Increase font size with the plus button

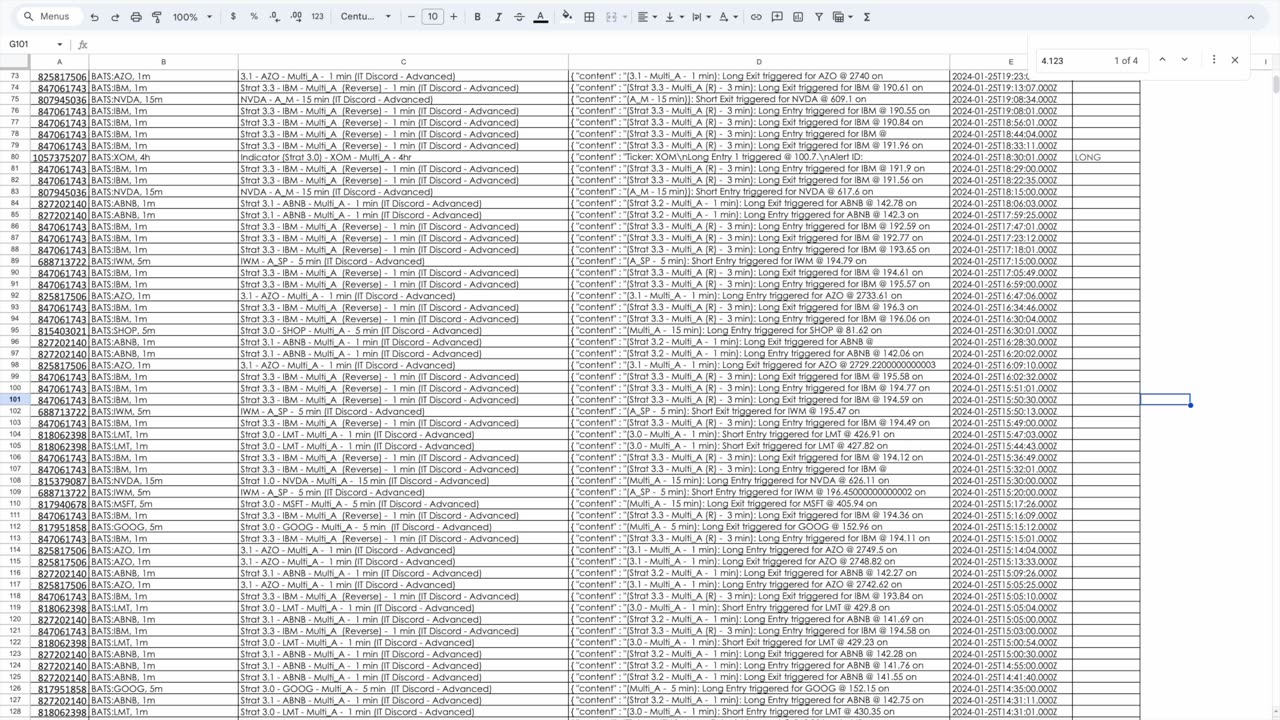(454, 17)
